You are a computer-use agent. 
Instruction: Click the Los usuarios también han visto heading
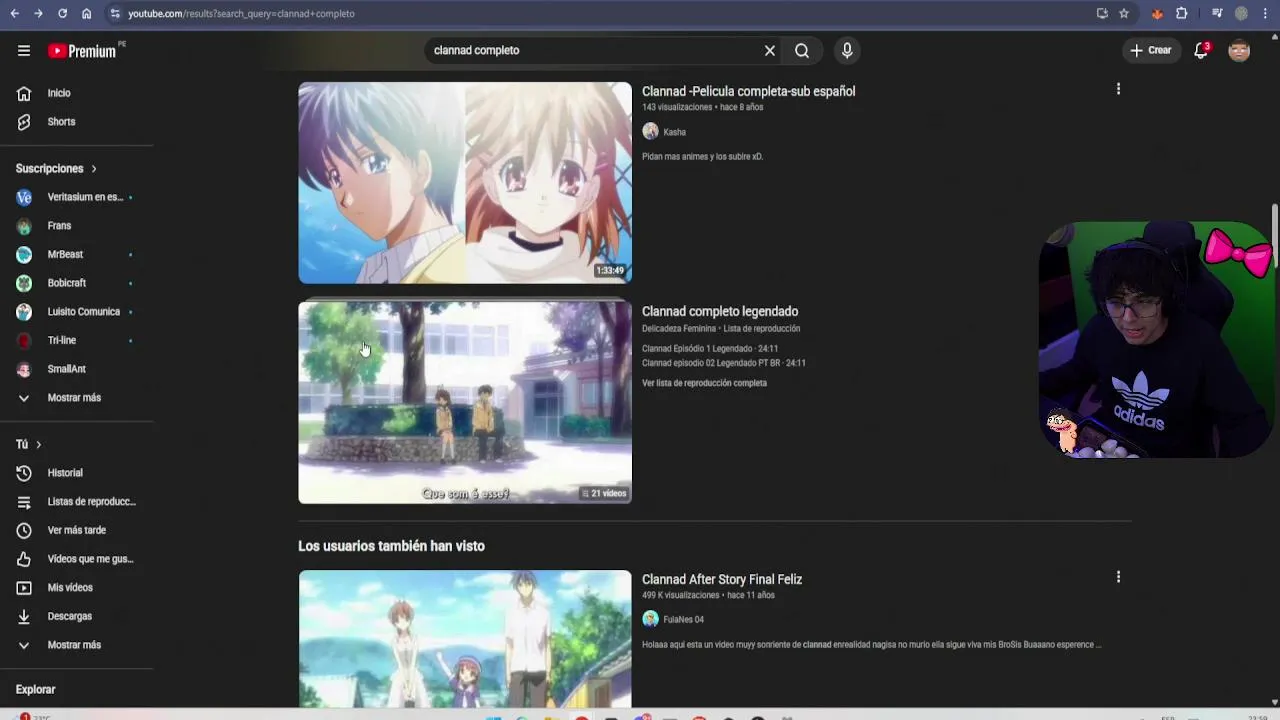pos(391,546)
